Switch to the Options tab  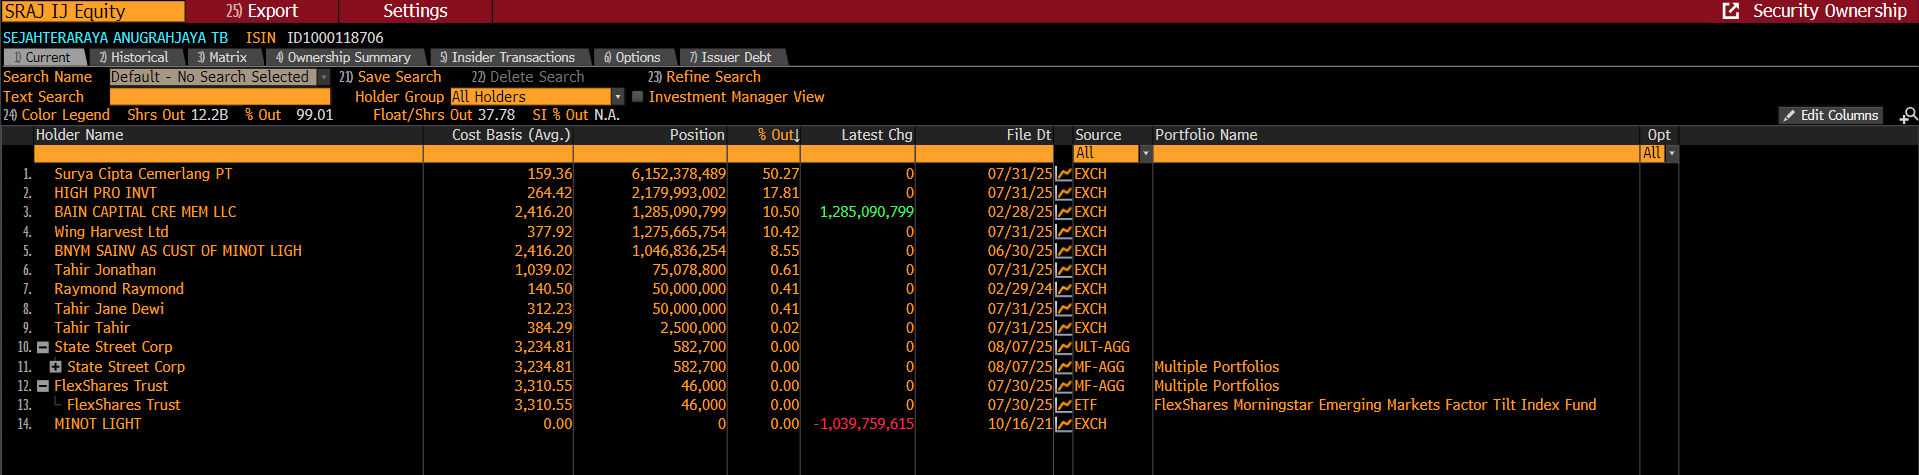point(632,58)
